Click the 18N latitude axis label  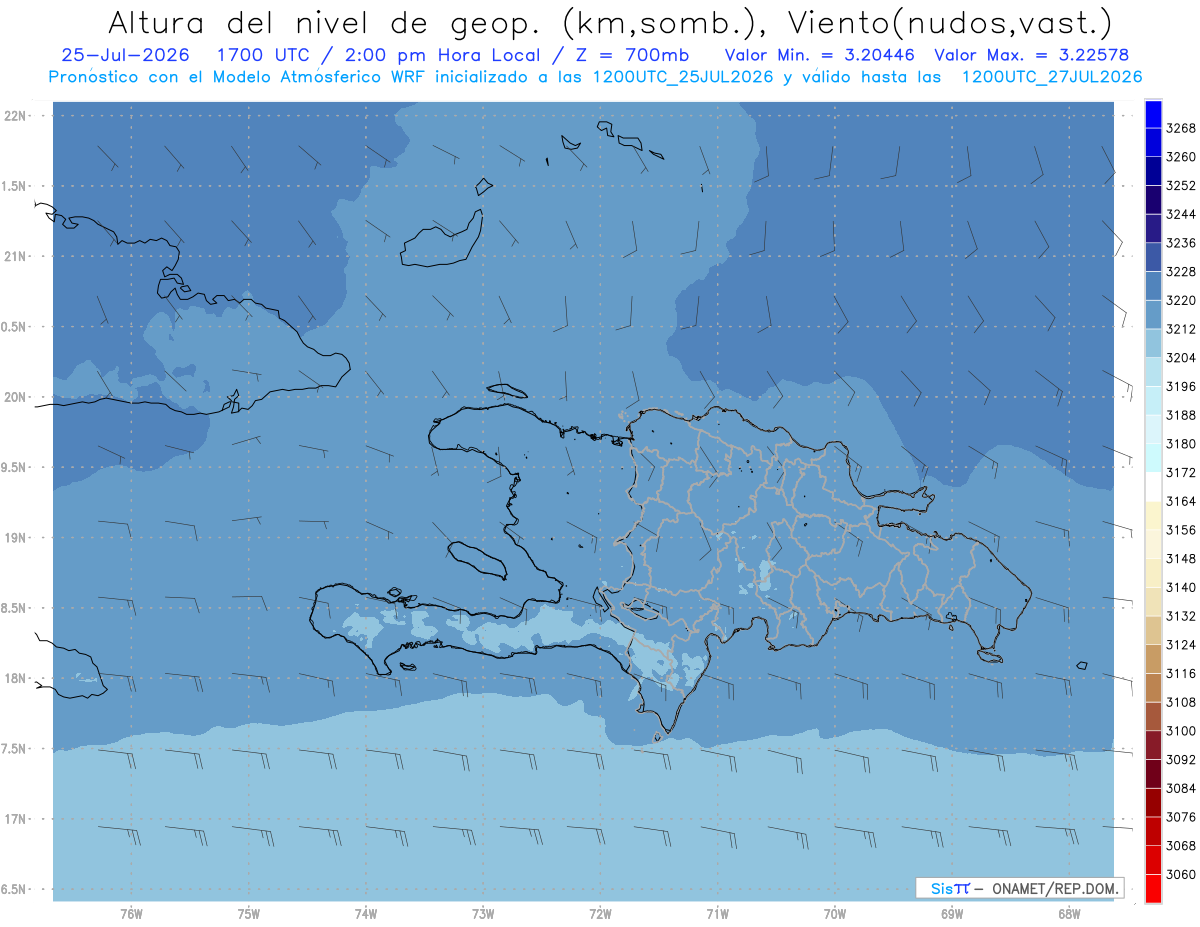coord(16,678)
